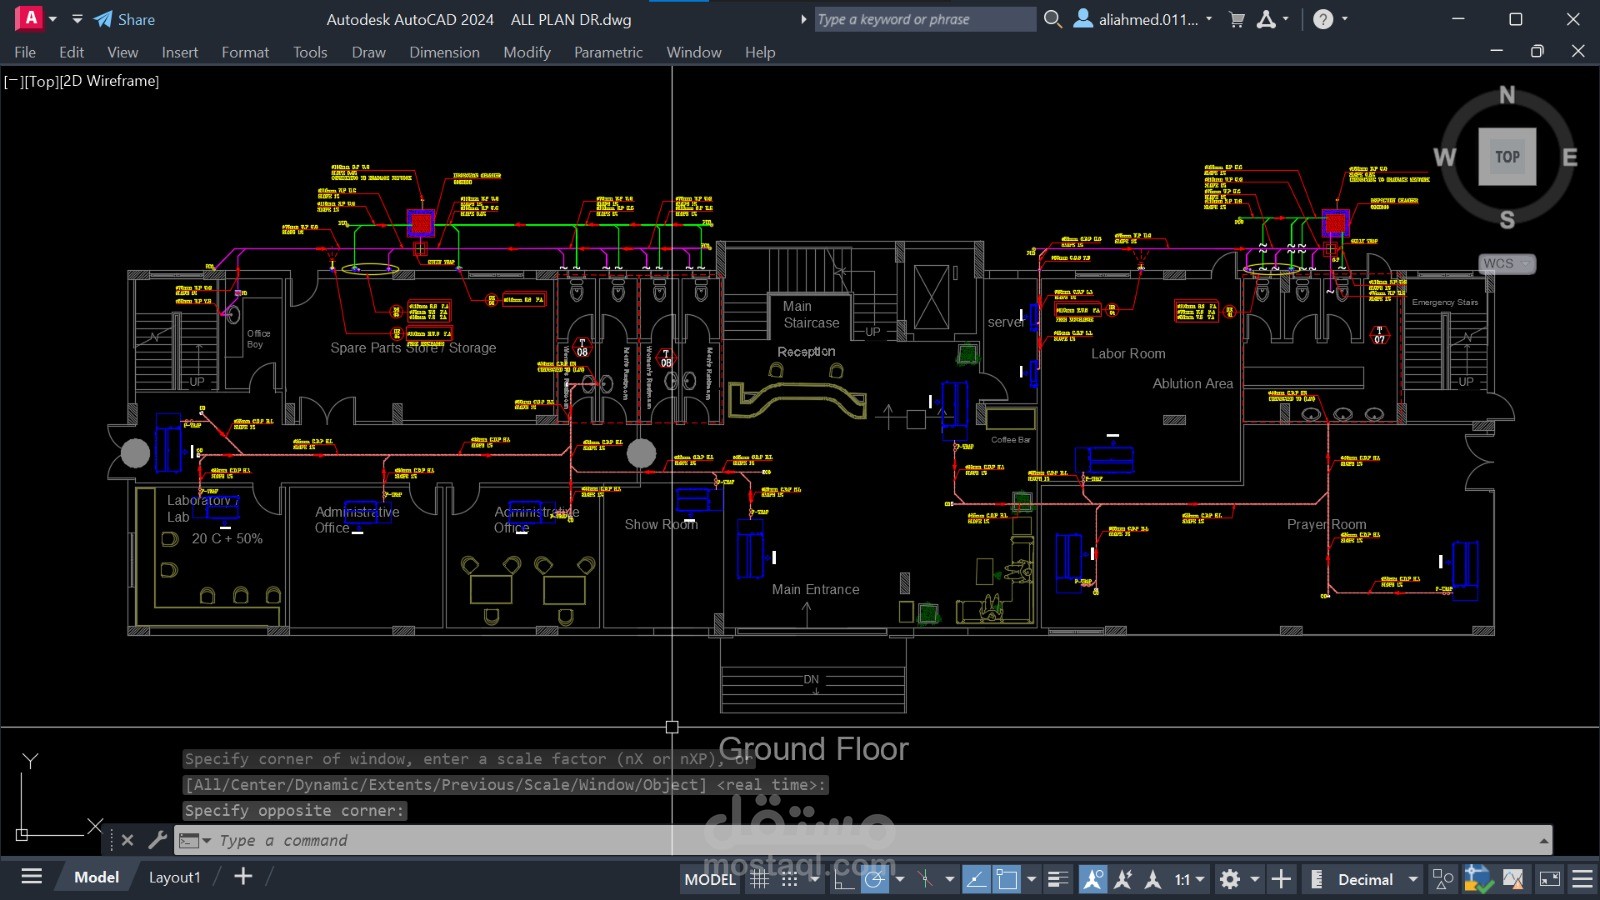Open the Insert menu
The image size is (1600, 900).
point(180,52)
